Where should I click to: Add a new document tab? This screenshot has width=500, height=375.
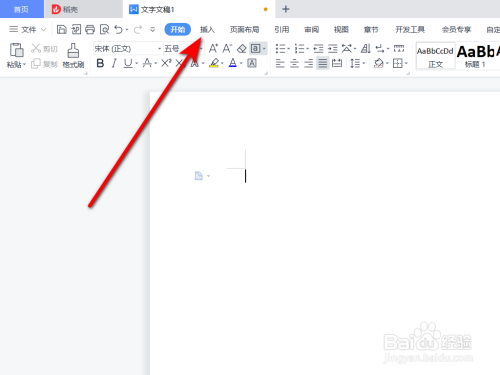tap(286, 9)
